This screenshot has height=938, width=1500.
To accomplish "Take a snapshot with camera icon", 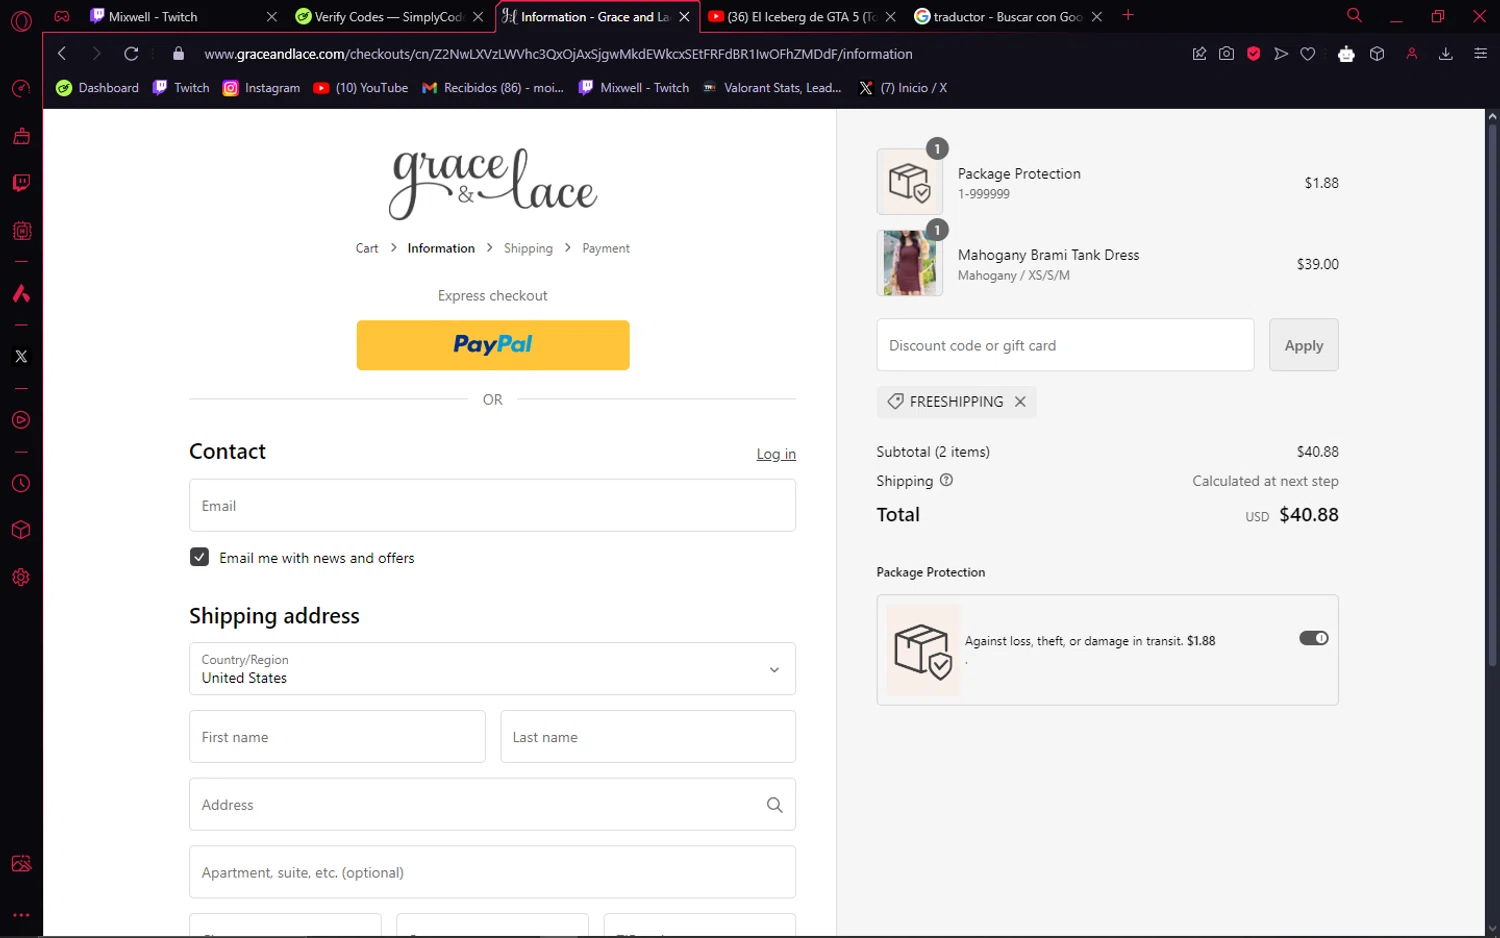I will pos(1226,54).
